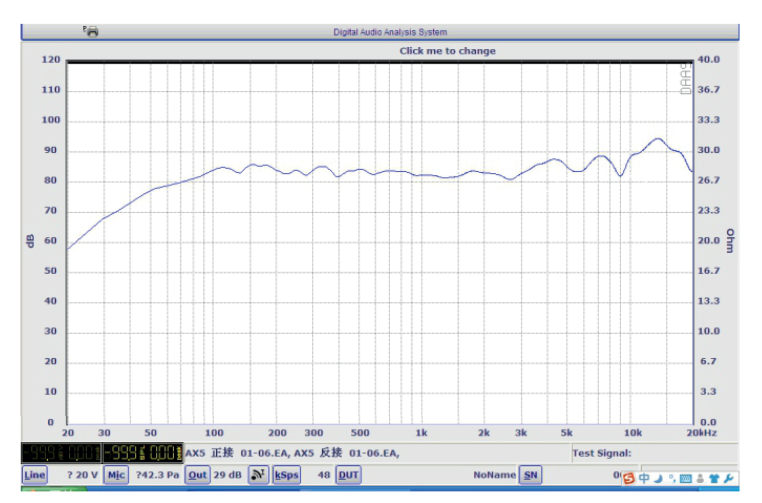Click the left level meter display
This screenshot has width=762, height=503.
61,453
